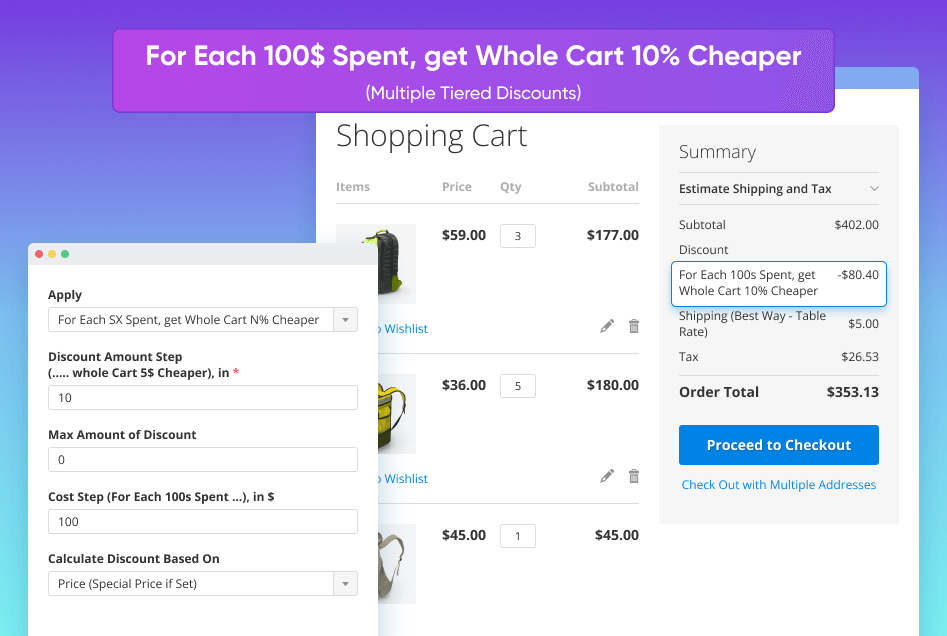Click the Wishlist link under the first item

pos(406,329)
